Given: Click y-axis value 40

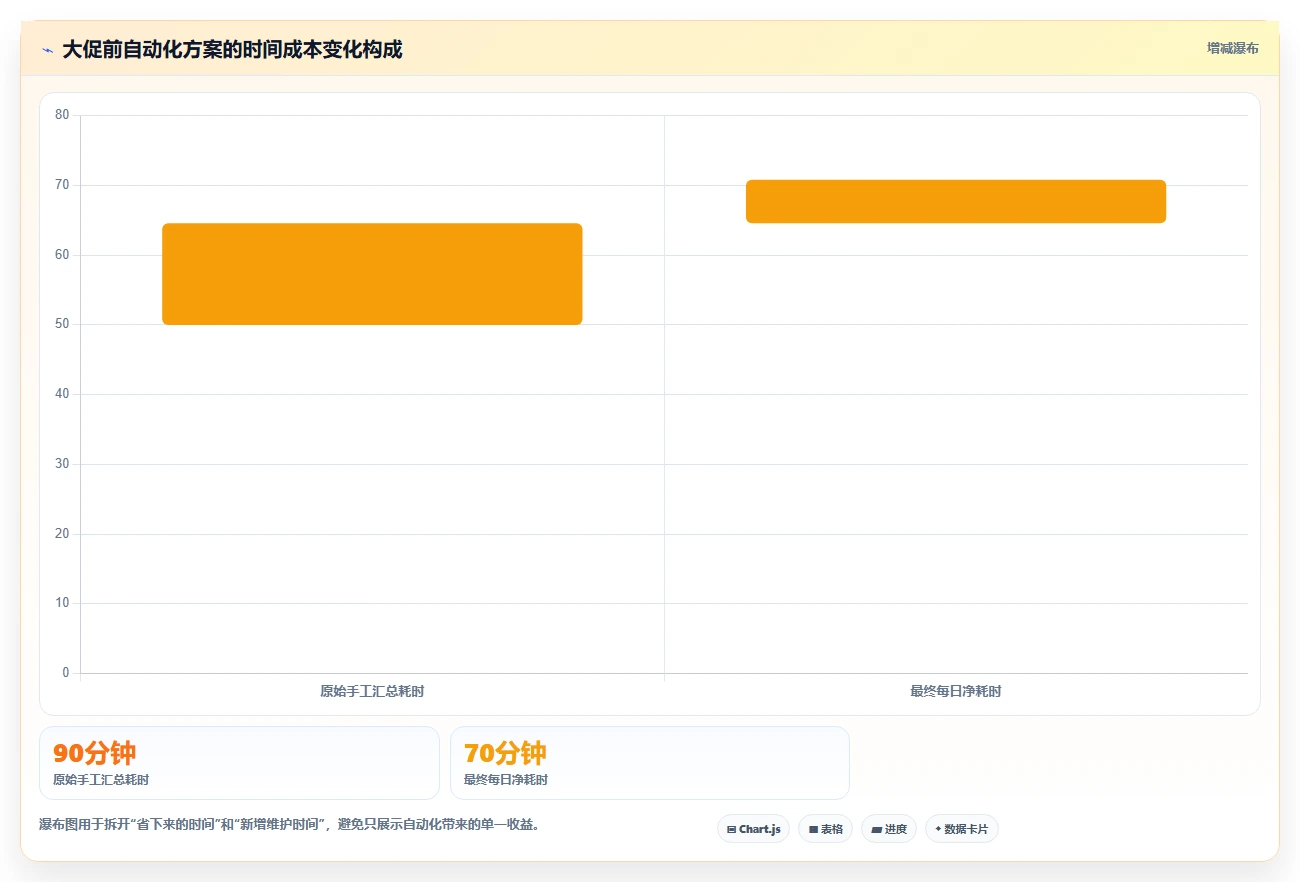Looking at the screenshot, I should (62, 394).
